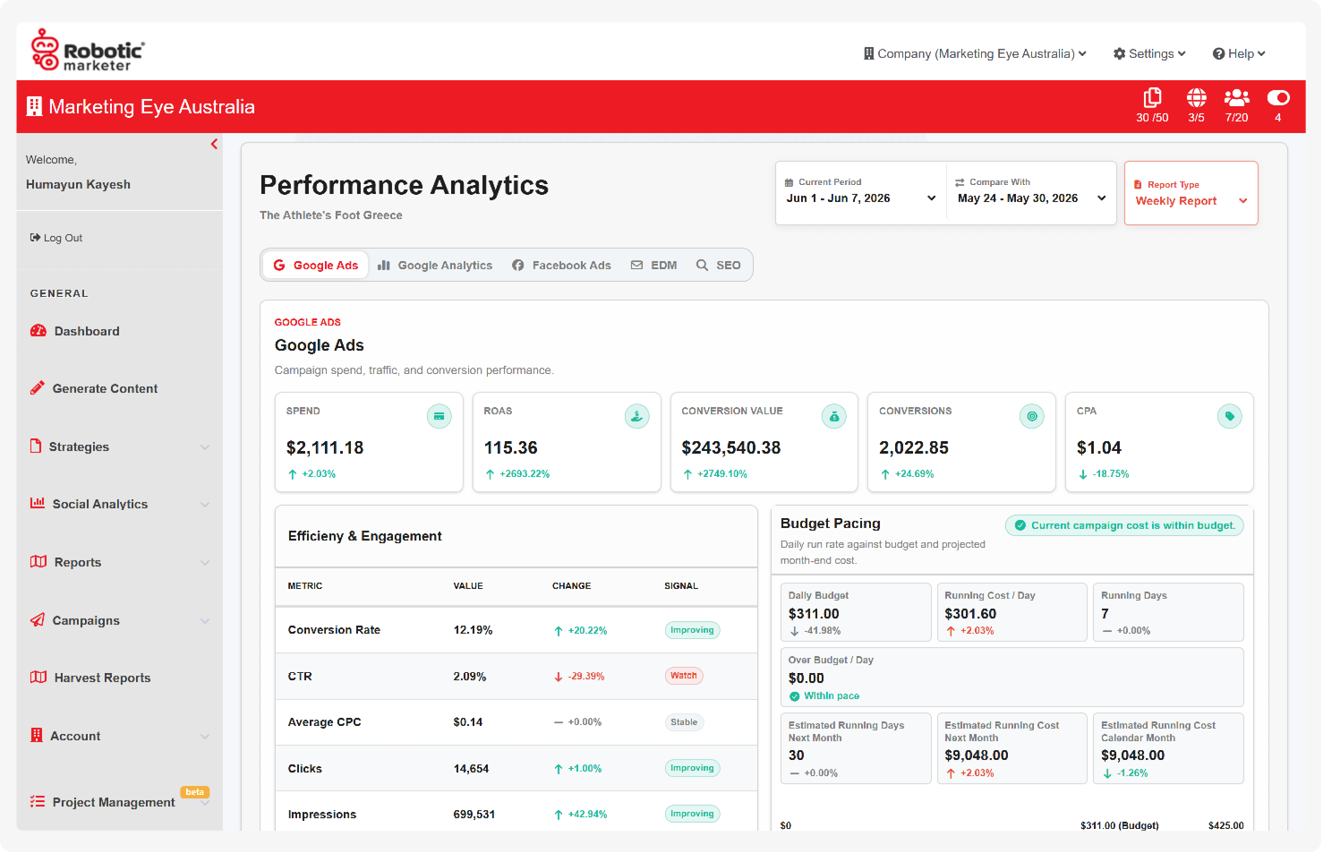Click the Robotic Marketer logo
This screenshot has height=852, width=1321.
pyautogui.click(x=88, y=50)
